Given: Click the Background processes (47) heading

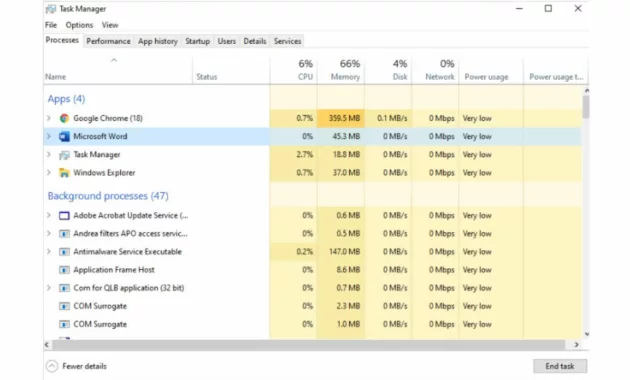Looking at the screenshot, I should click(x=108, y=196).
